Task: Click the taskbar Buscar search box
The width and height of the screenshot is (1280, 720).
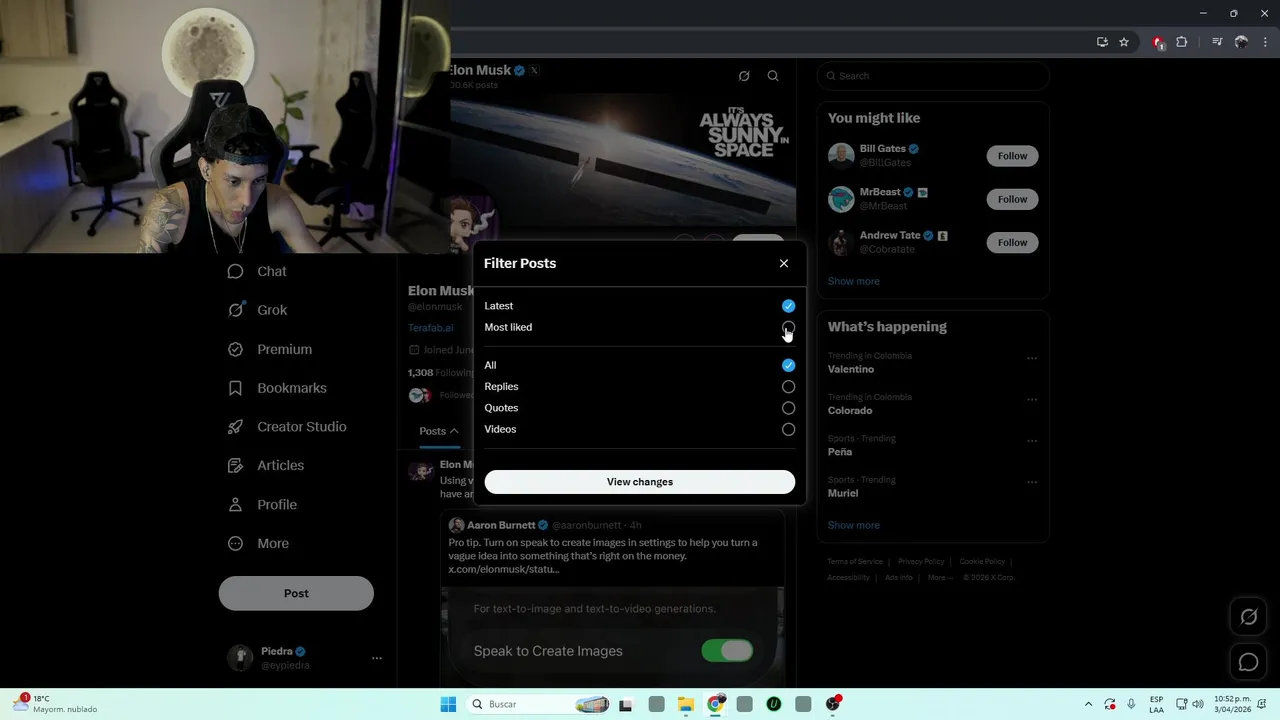Action: tap(540, 704)
